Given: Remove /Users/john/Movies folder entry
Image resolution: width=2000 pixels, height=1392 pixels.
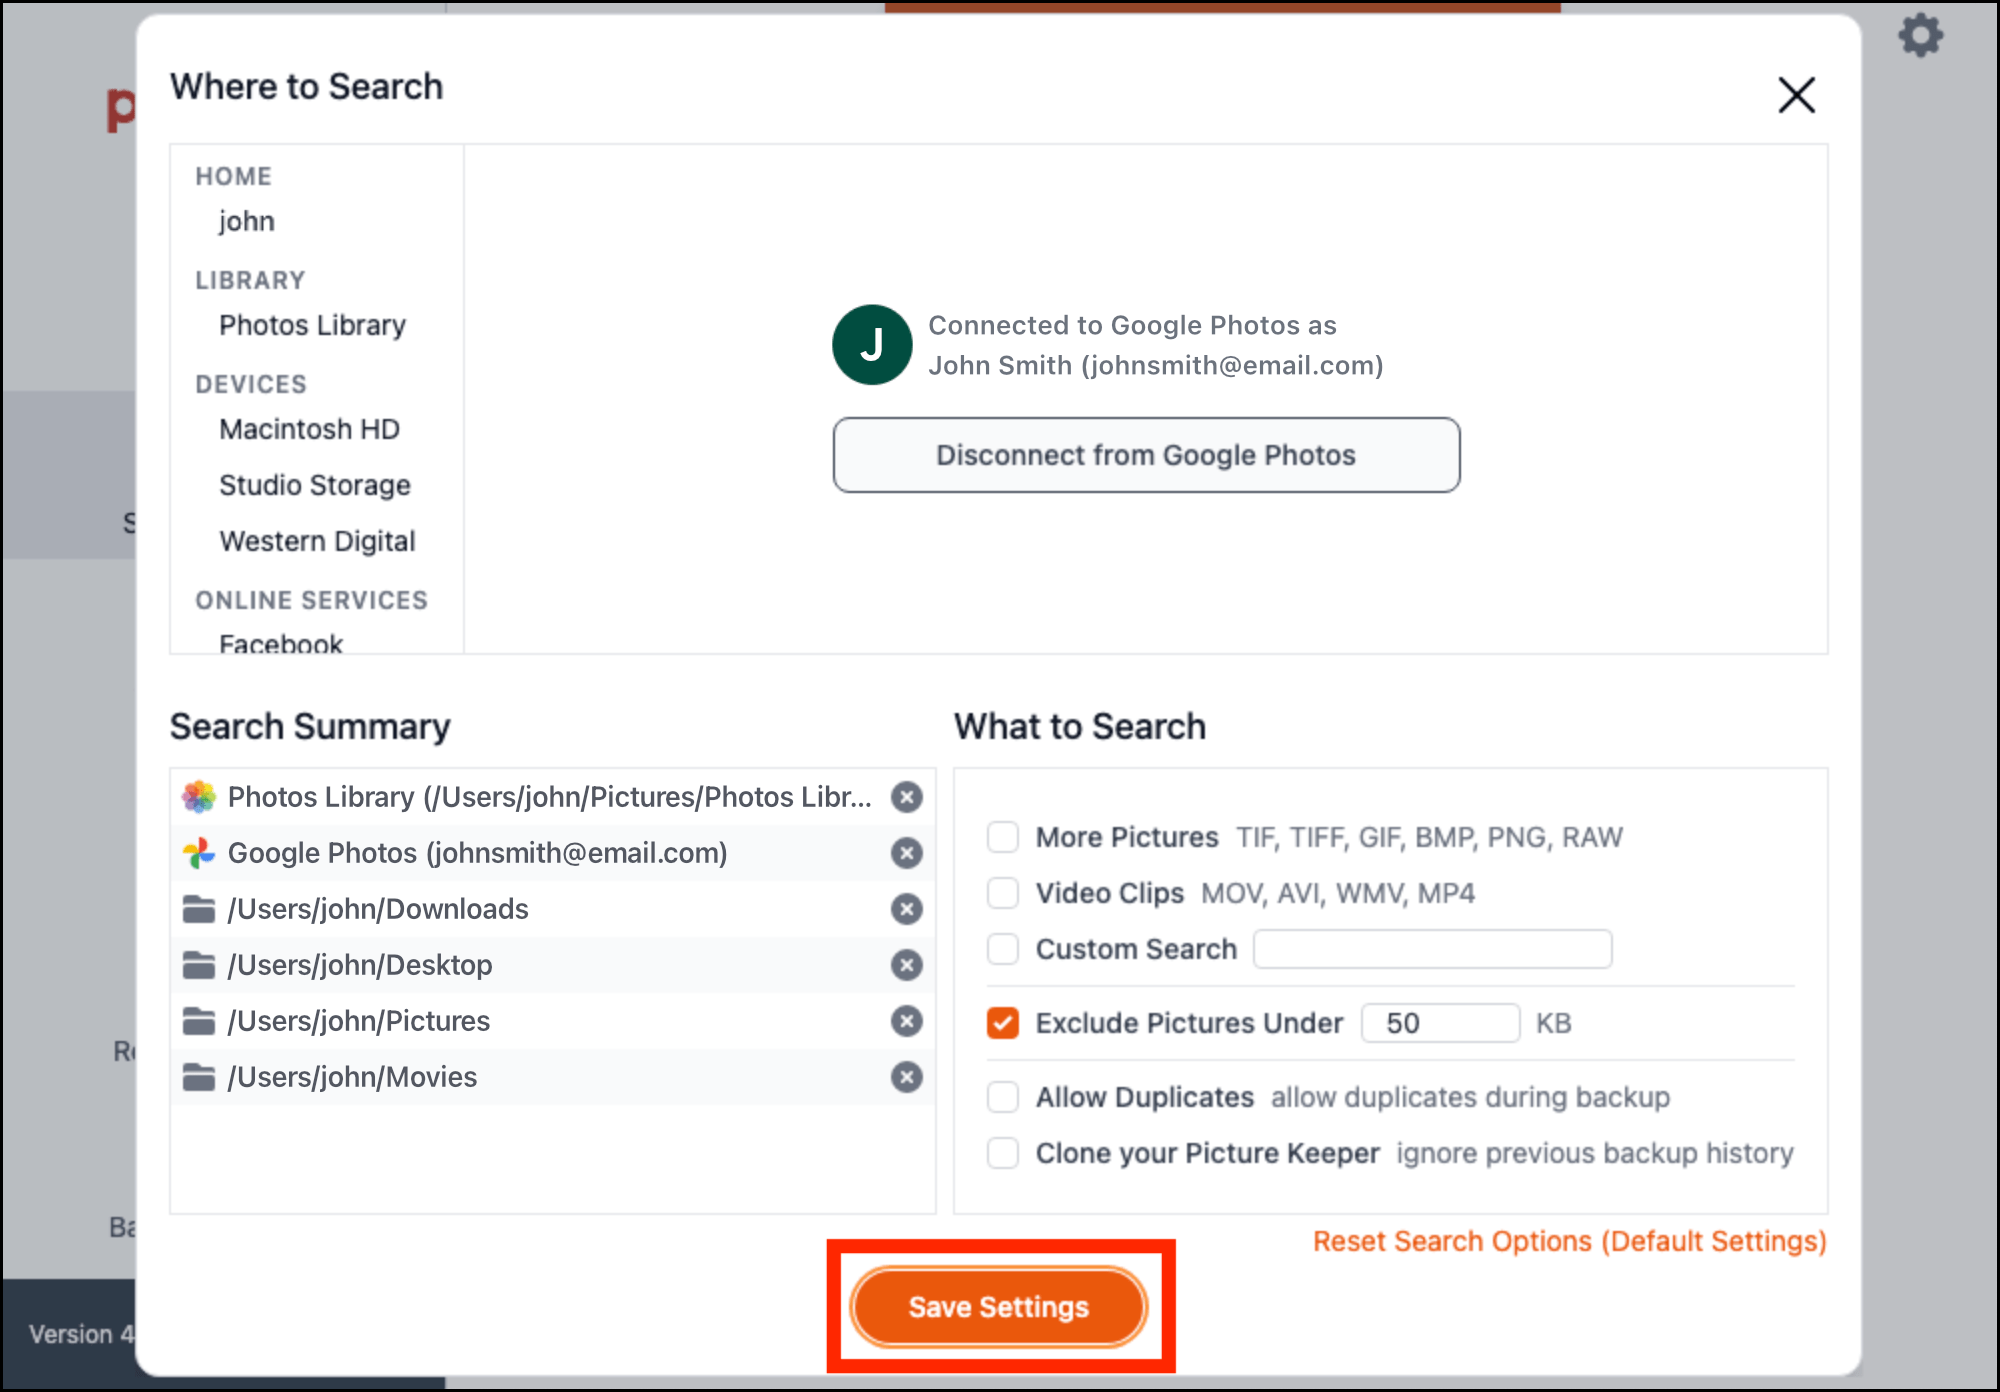Looking at the screenshot, I should [x=906, y=1077].
